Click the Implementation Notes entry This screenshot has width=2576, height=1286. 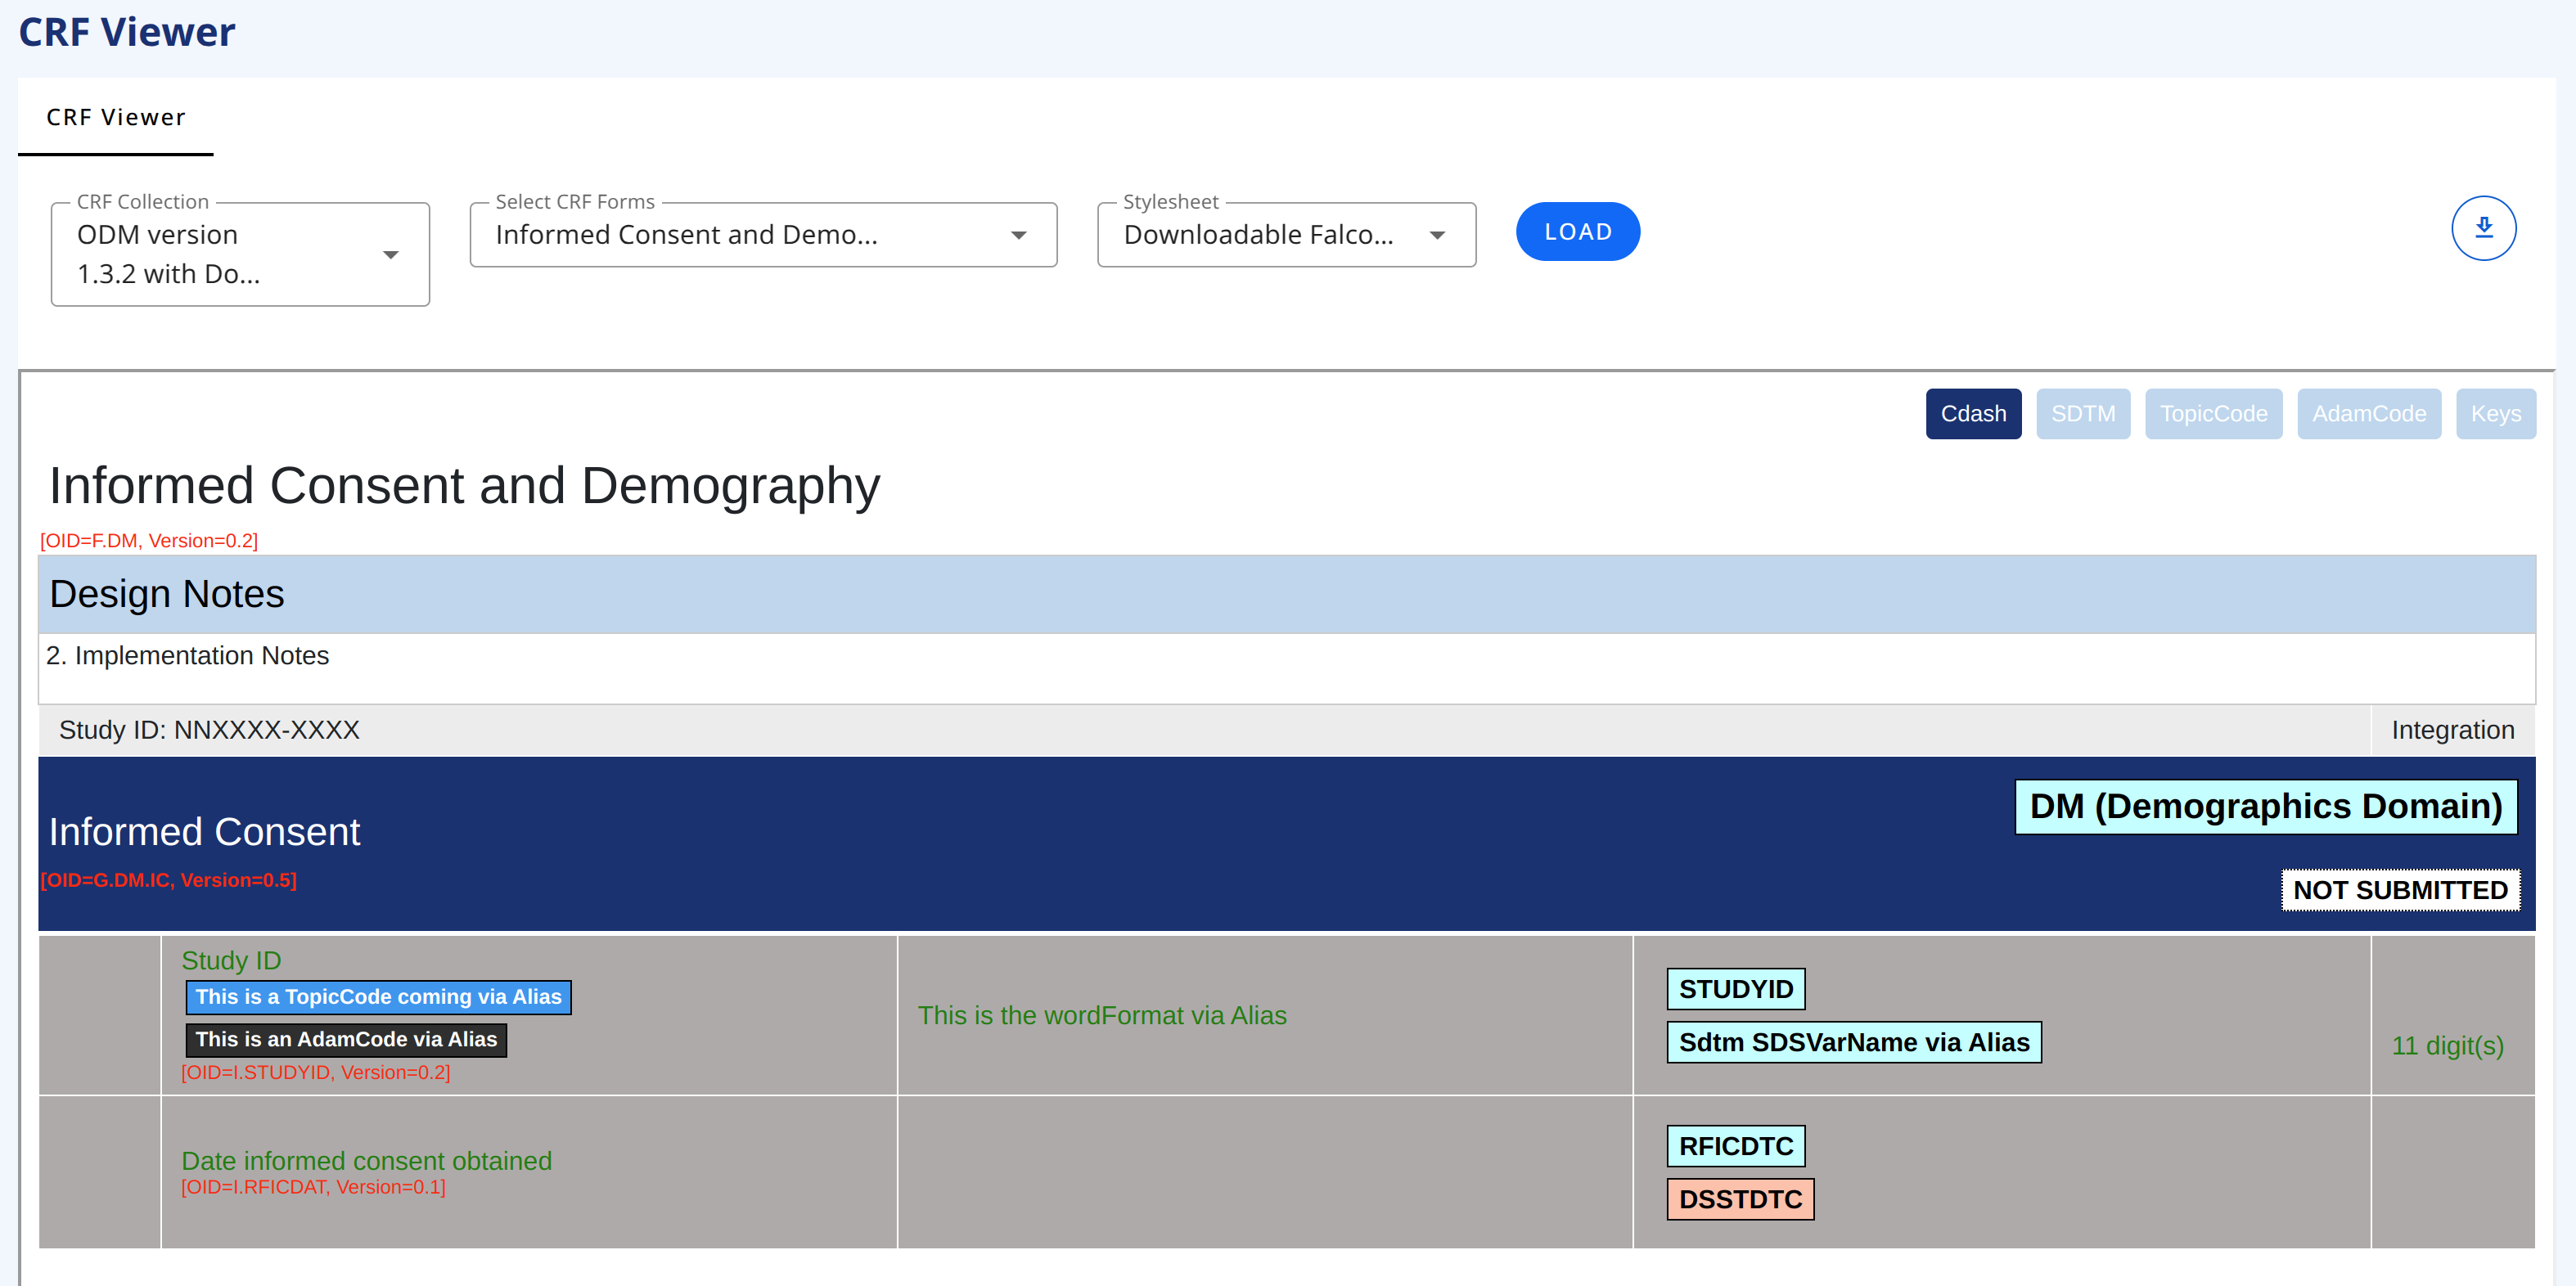point(188,655)
